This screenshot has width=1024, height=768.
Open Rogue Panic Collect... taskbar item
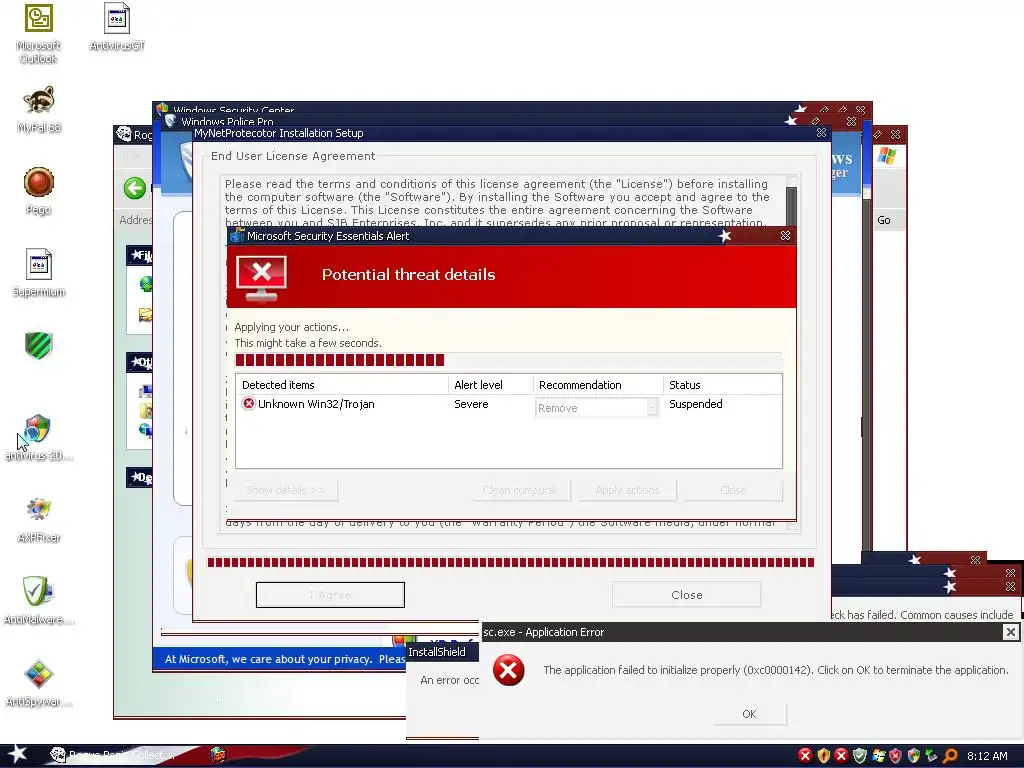[116, 756]
